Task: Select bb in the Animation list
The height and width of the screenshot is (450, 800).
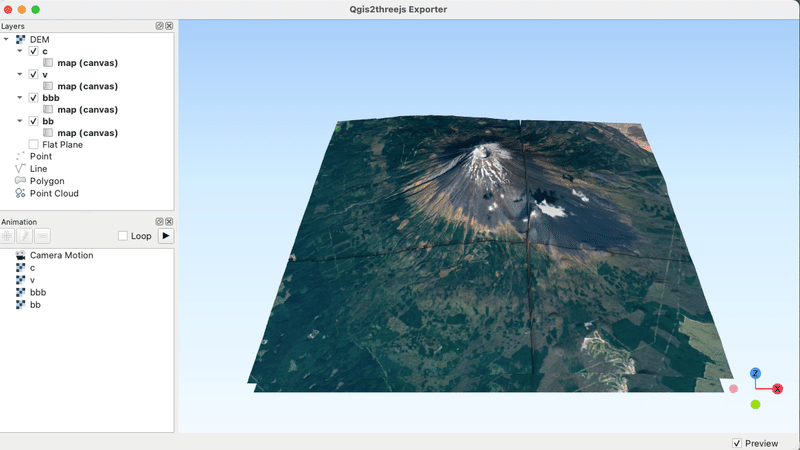Action: [35, 305]
